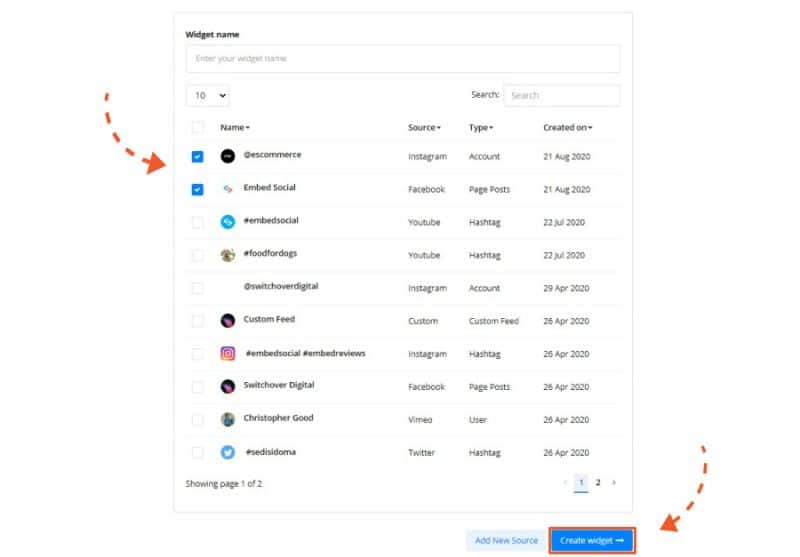Click the 29 Apr 2020 date cell

click(x=566, y=288)
